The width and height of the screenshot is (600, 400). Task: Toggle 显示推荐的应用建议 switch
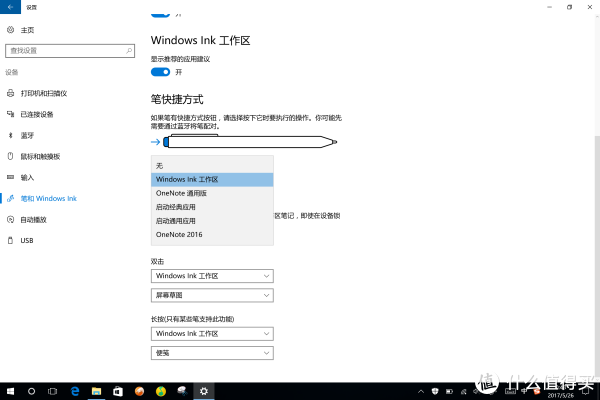160,72
